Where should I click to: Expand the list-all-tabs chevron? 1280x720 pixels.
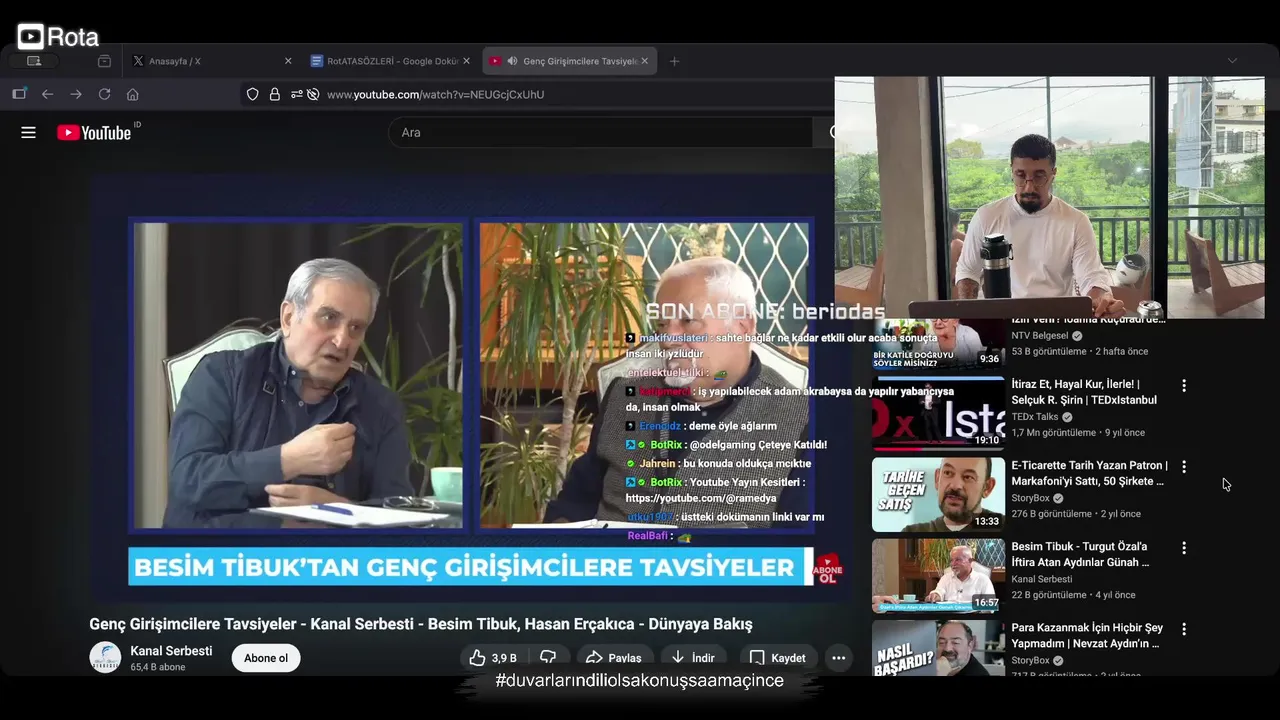click(x=1232, y=61)
